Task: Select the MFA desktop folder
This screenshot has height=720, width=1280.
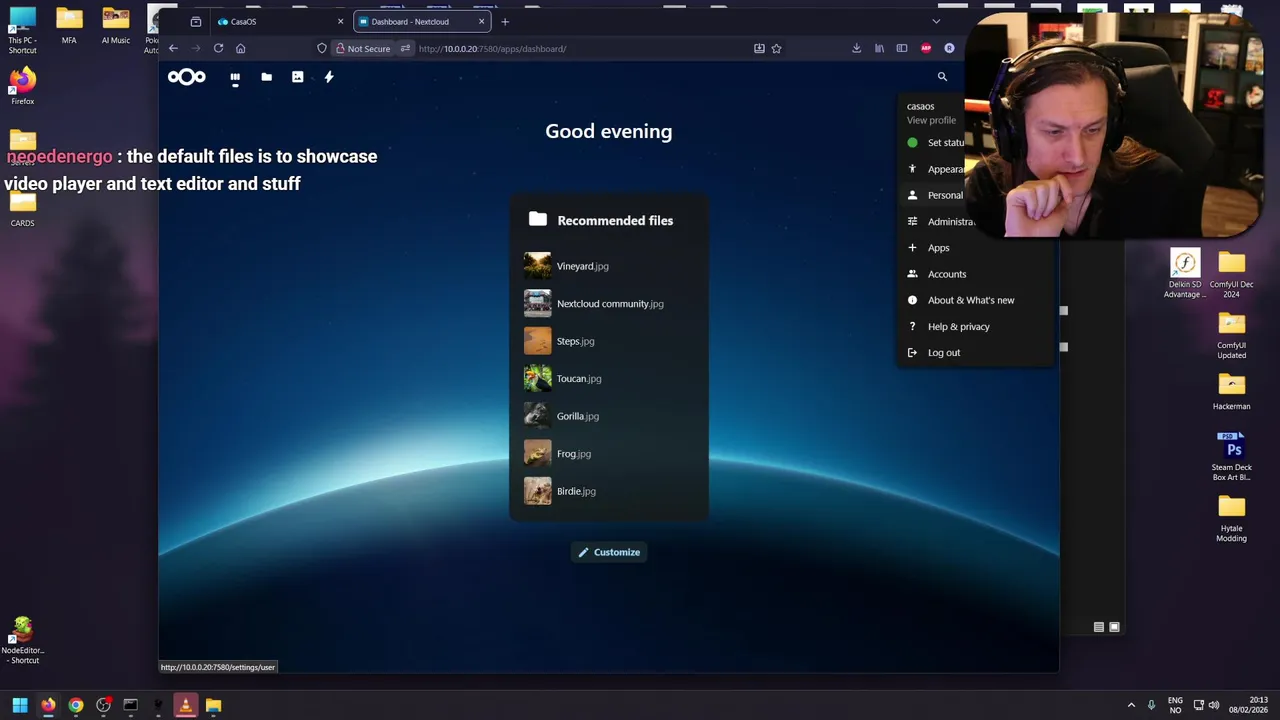Action: coord(69,27)
